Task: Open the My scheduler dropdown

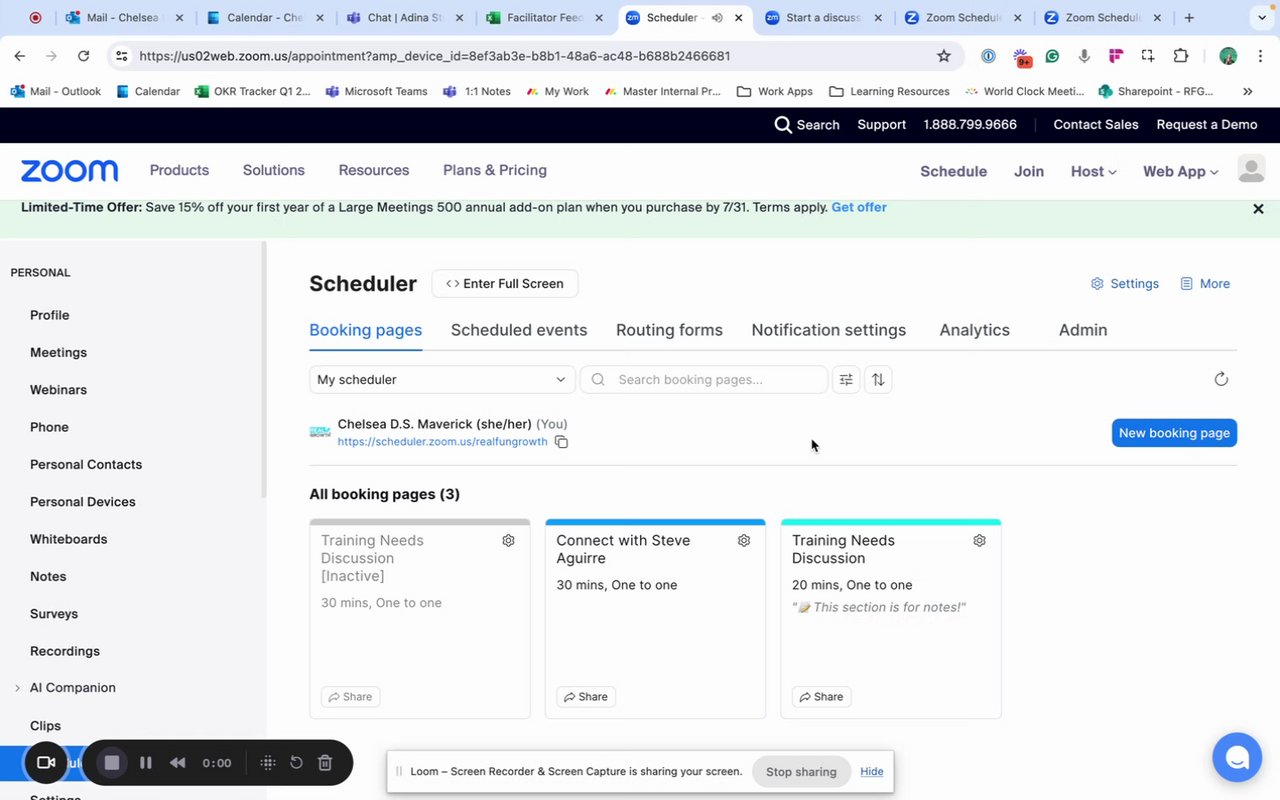Action: coord(442,380)
